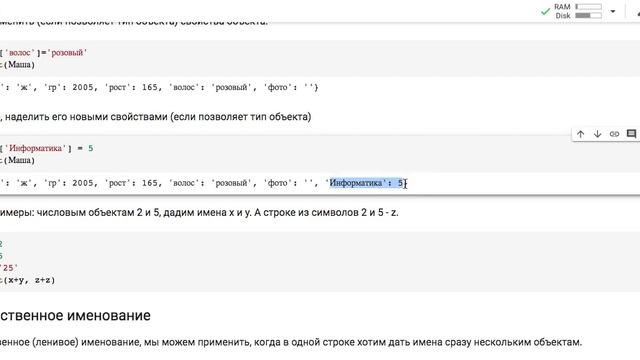Click the Disk label
This screenshot has height=360, width=640.
coord(562,16)
